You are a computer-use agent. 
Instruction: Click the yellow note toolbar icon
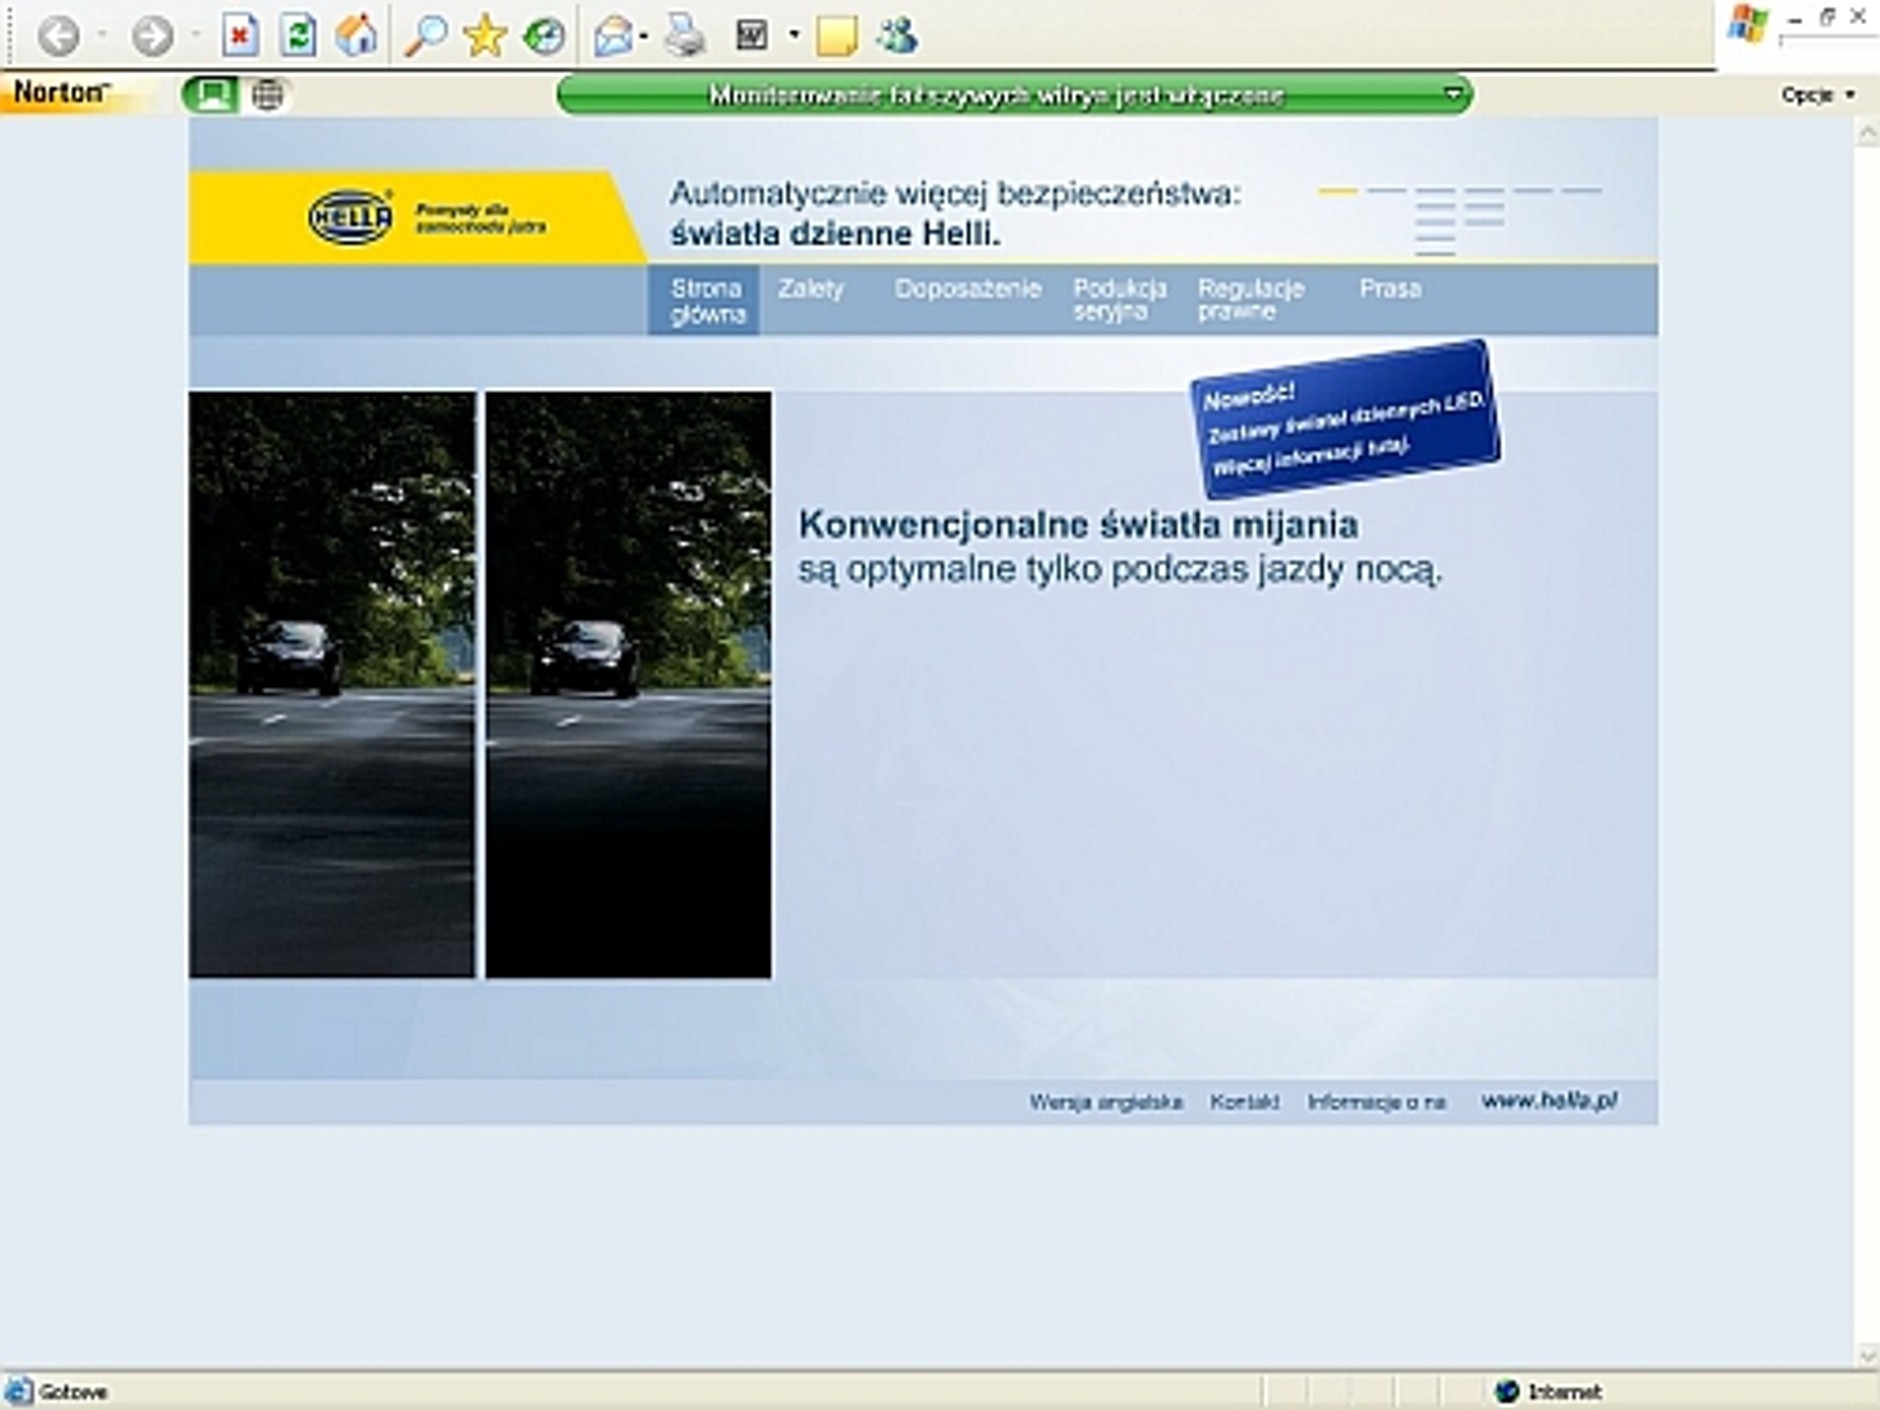(x=836, y=37)
